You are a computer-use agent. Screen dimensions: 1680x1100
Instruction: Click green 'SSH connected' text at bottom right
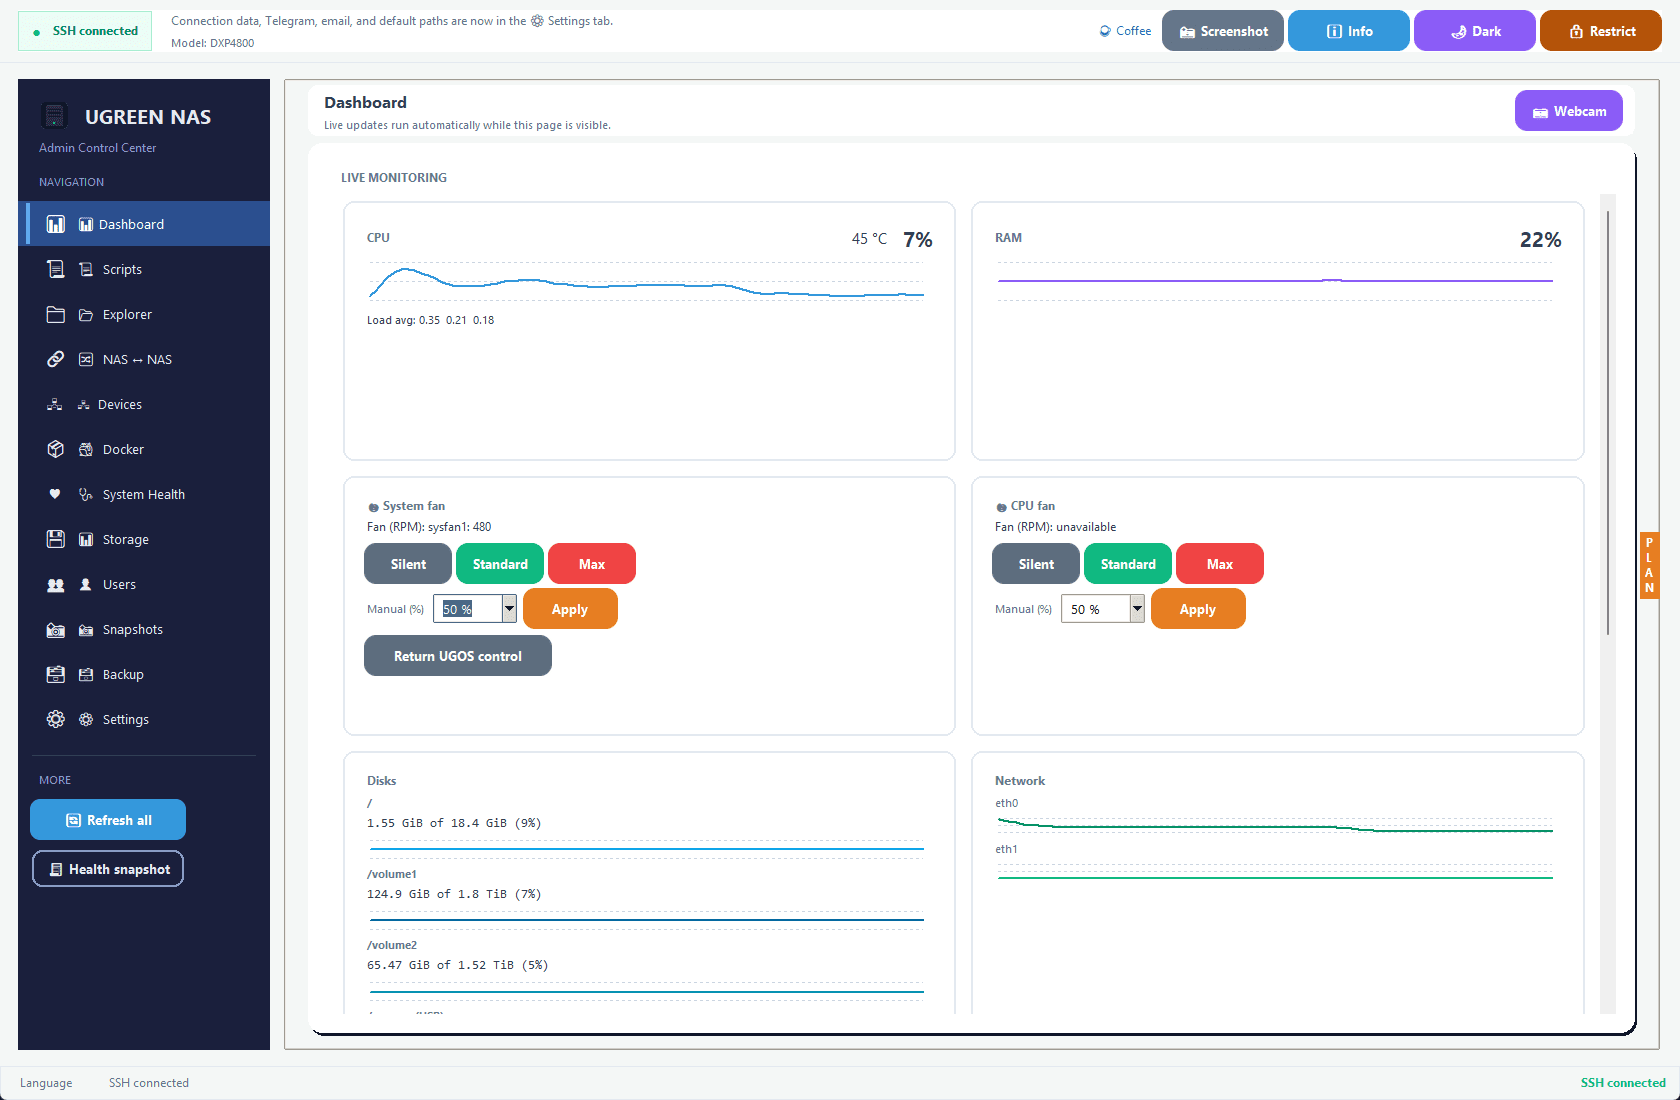coord(1623,1083)
